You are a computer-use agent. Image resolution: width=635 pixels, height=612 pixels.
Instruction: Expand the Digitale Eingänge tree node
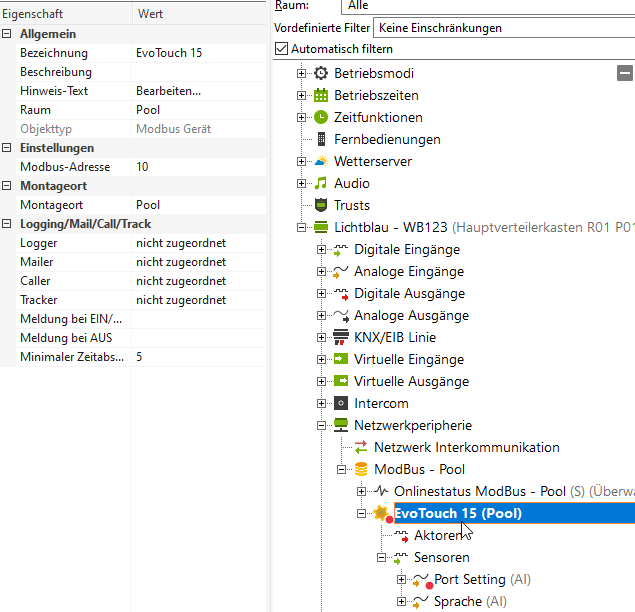(x=322, y=249)
